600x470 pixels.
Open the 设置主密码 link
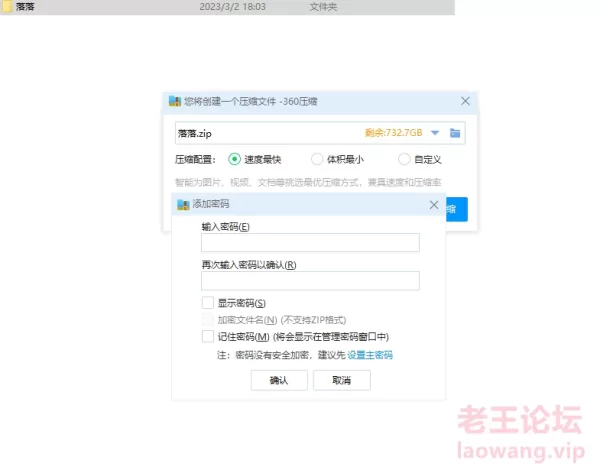tap(370, 355)
